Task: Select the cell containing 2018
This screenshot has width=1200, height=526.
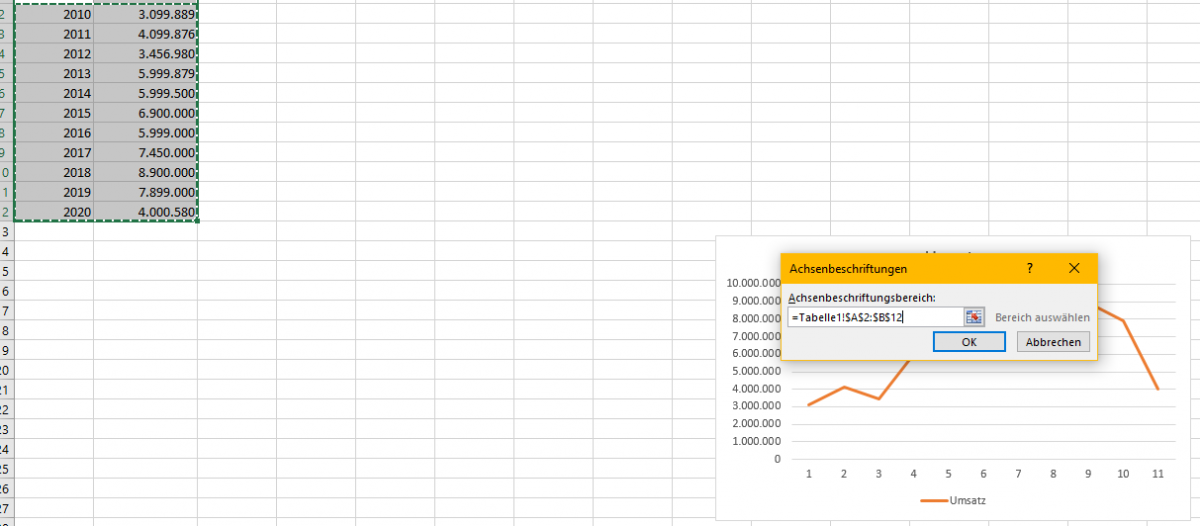Action: [x=55, y=173]
